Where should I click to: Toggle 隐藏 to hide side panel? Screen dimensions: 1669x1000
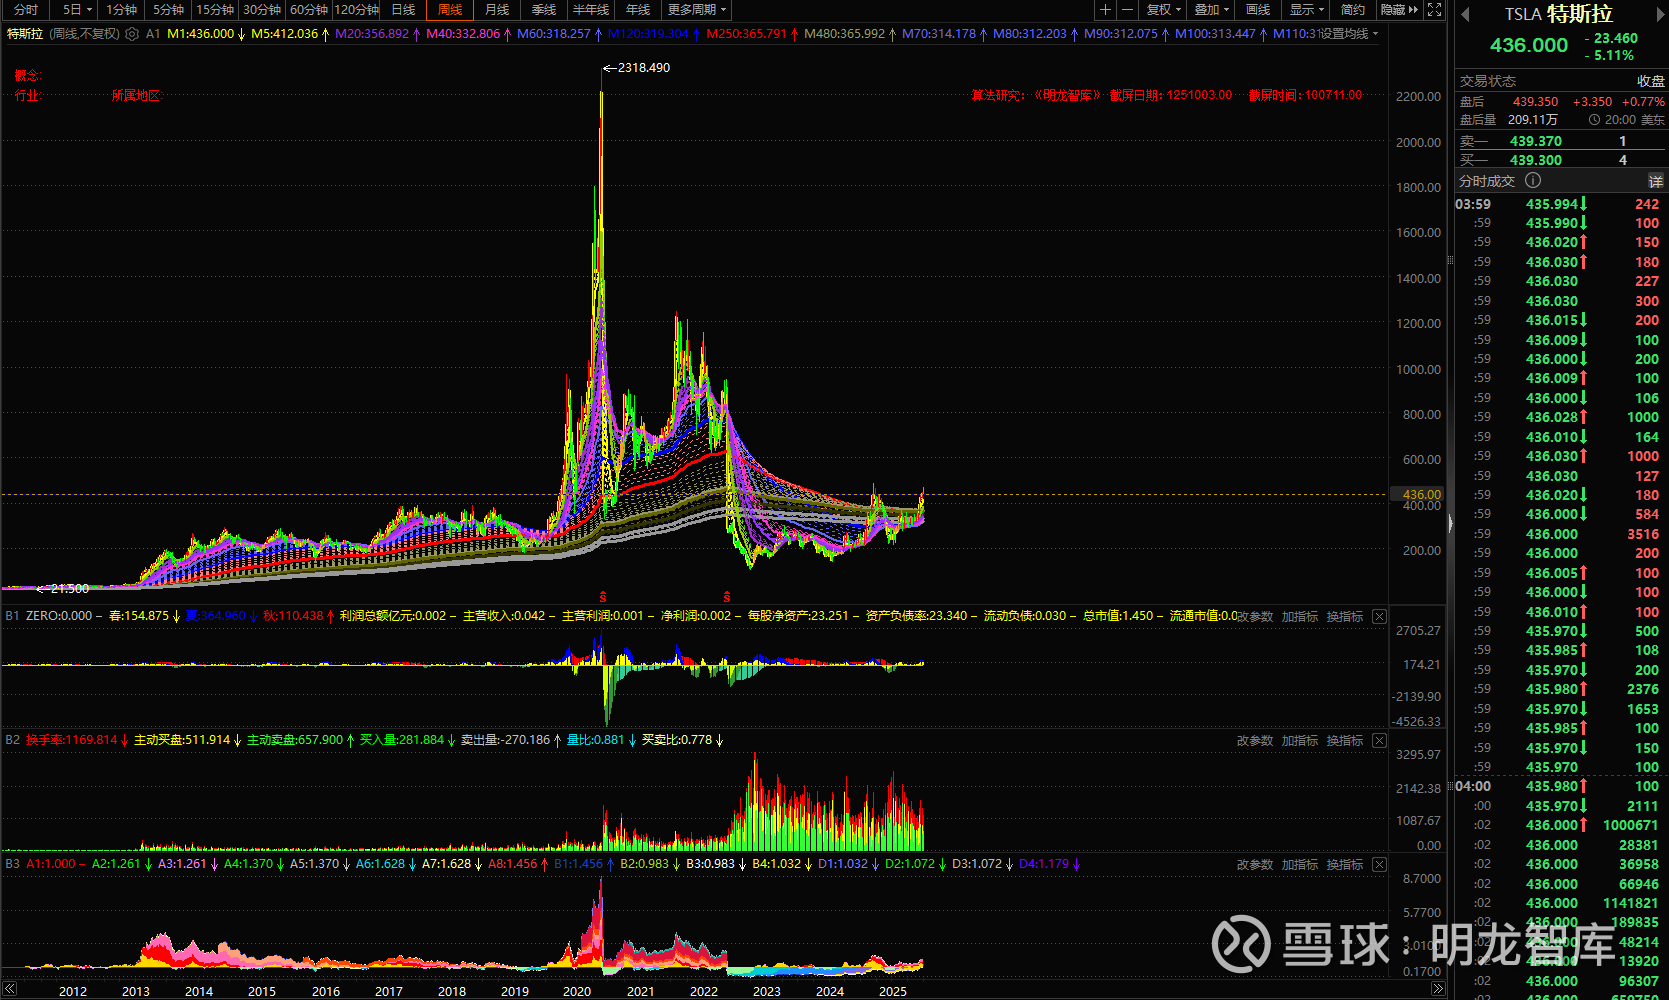click(x=1398, y=10)
